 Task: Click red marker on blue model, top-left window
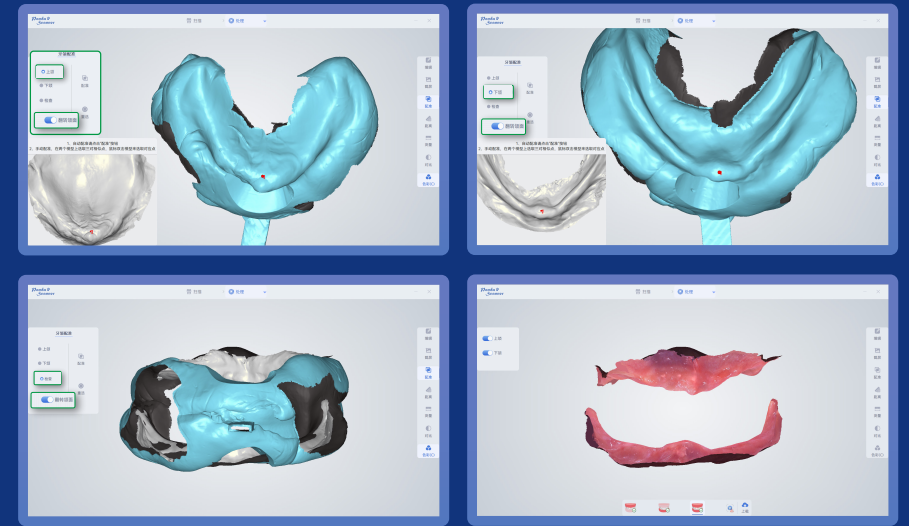(x=263, y=176)
